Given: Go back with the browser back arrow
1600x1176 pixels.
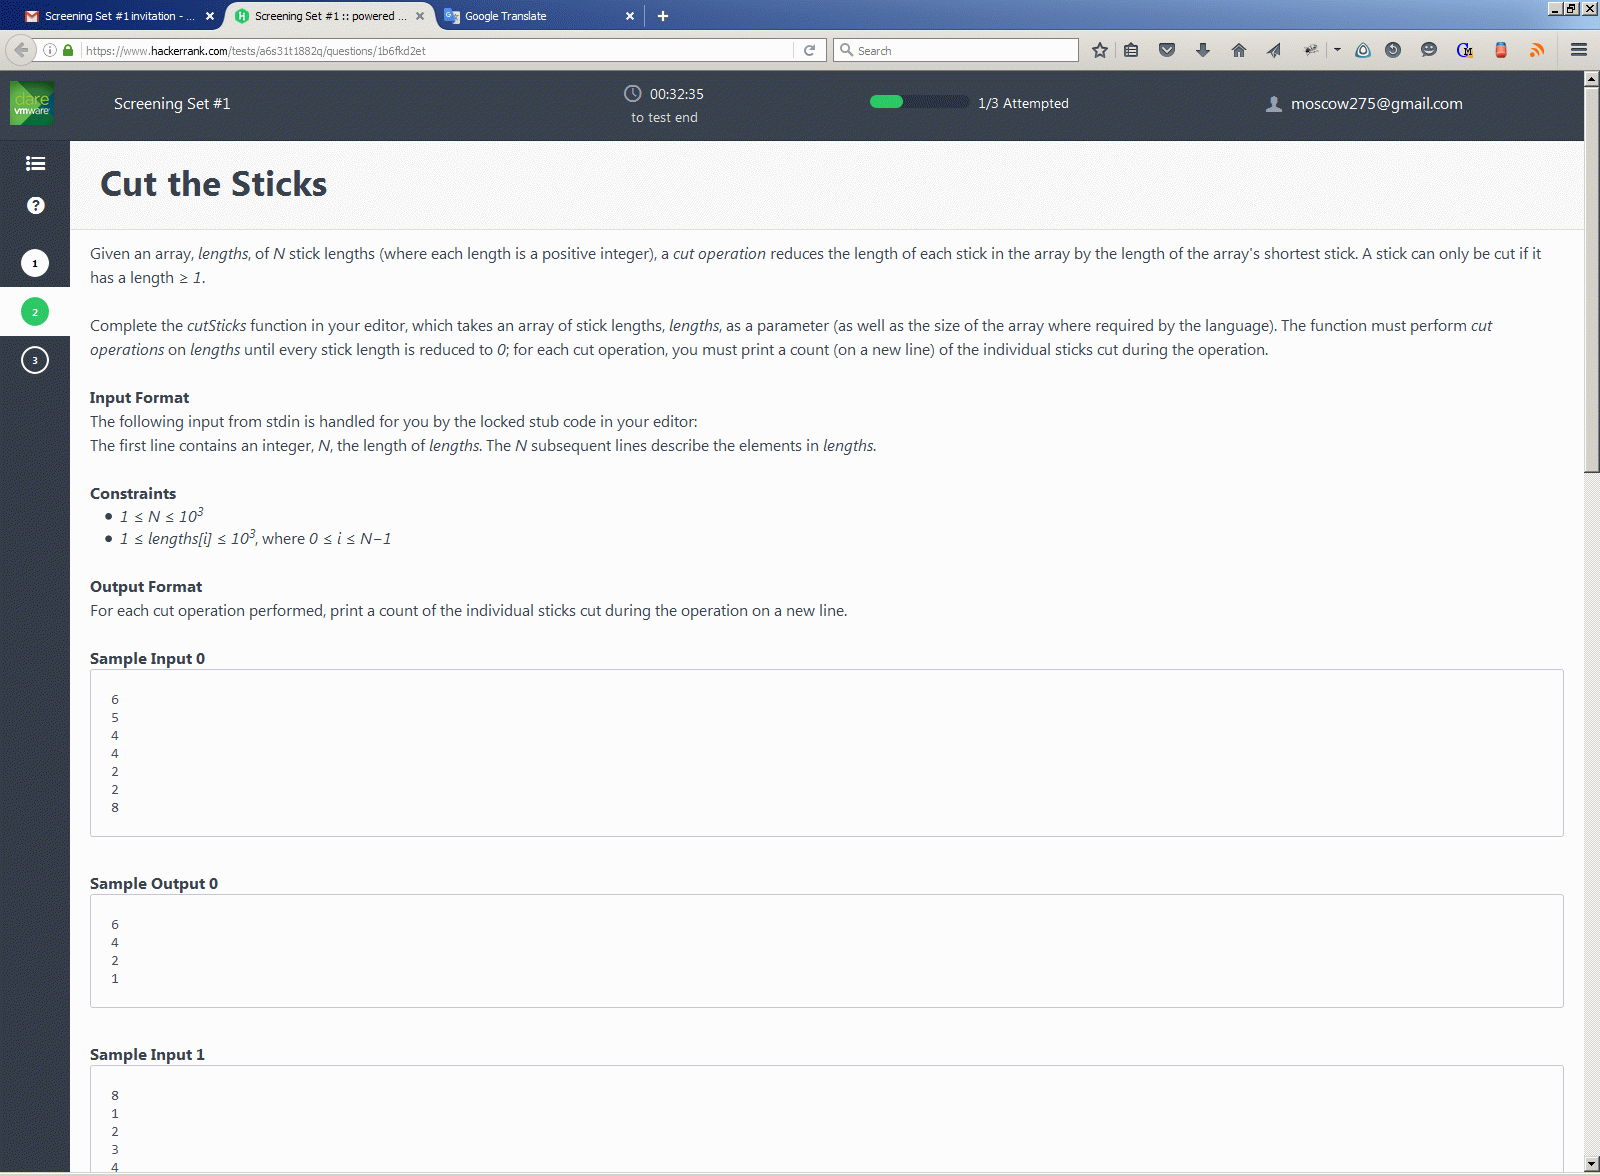Looking at the screenshot, I should click(21, 50).
